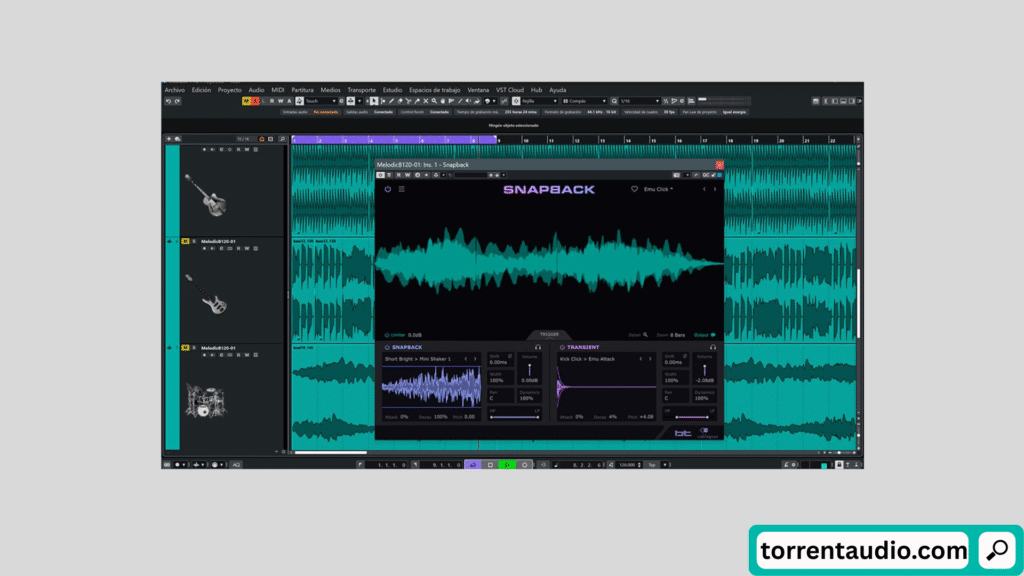Toggle the Output switch in Snapback
The image size is (1024, 576).
click(712, 335)
